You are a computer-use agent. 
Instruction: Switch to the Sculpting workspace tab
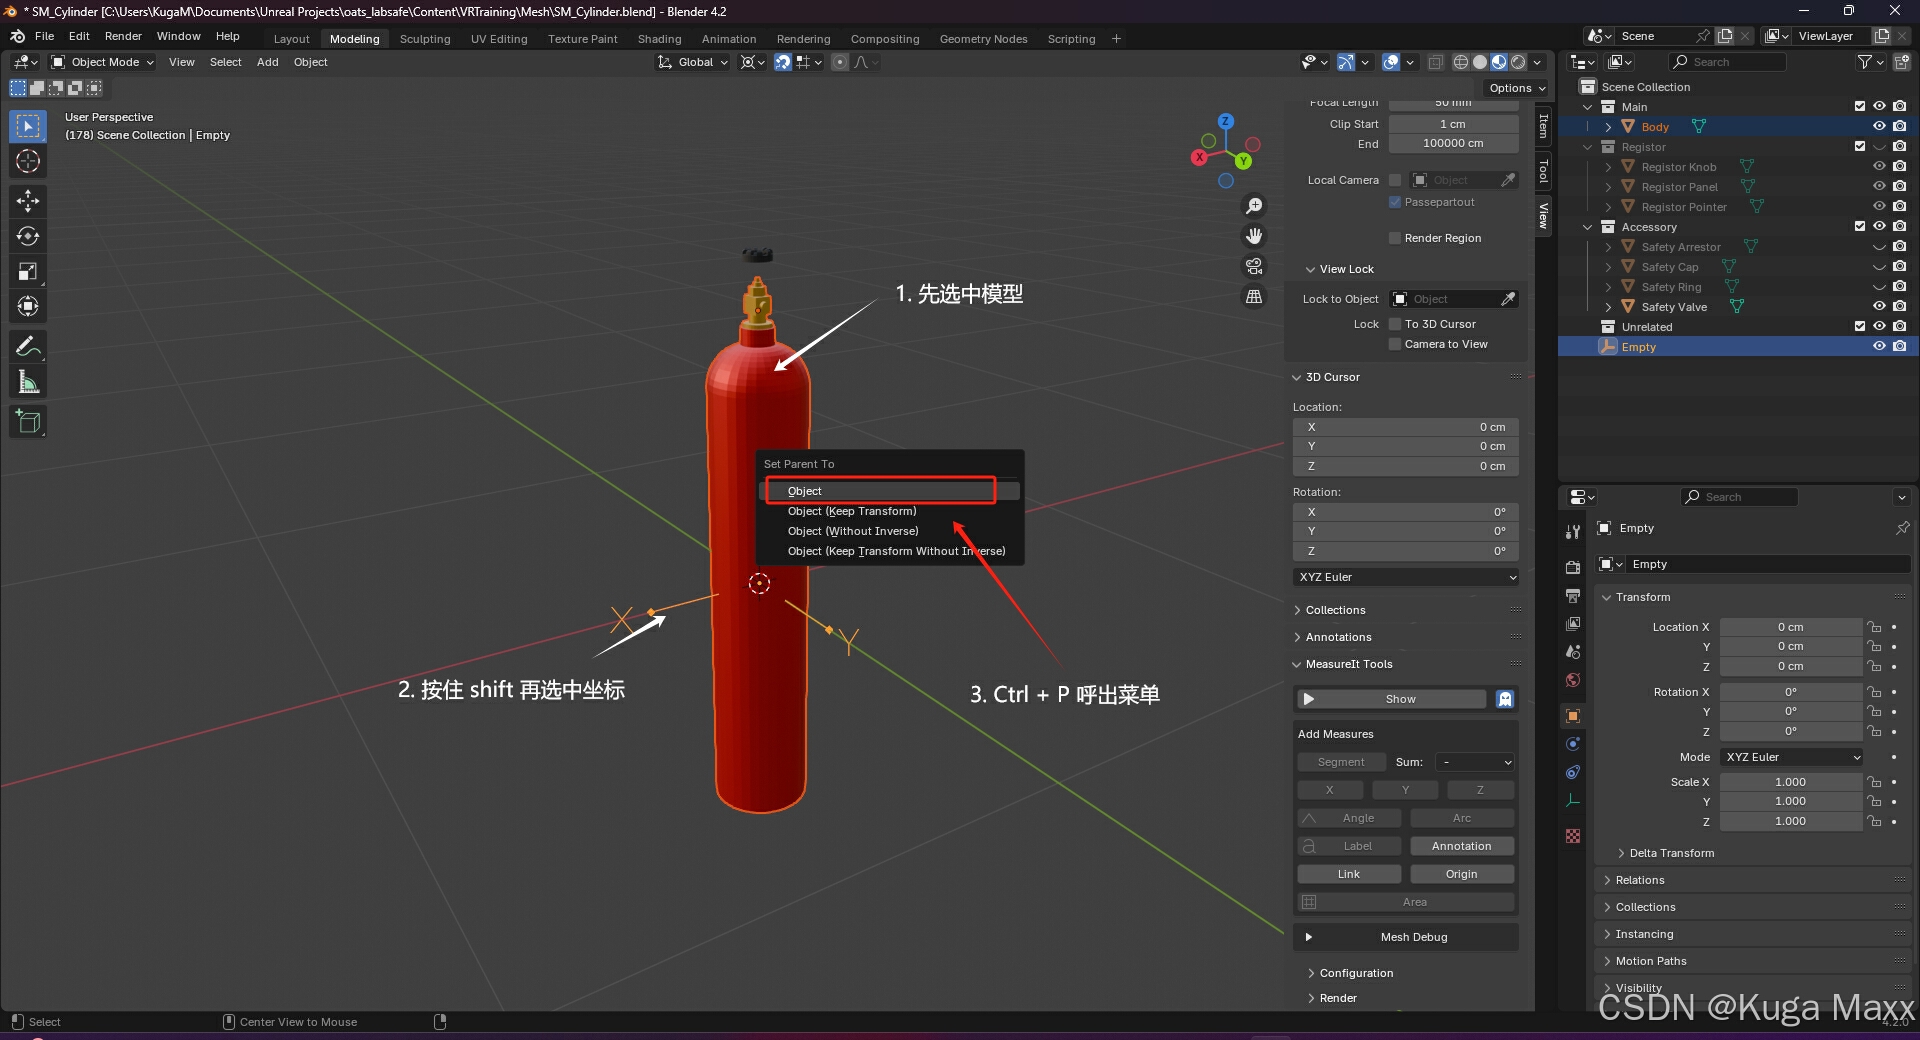pos(425,39)
